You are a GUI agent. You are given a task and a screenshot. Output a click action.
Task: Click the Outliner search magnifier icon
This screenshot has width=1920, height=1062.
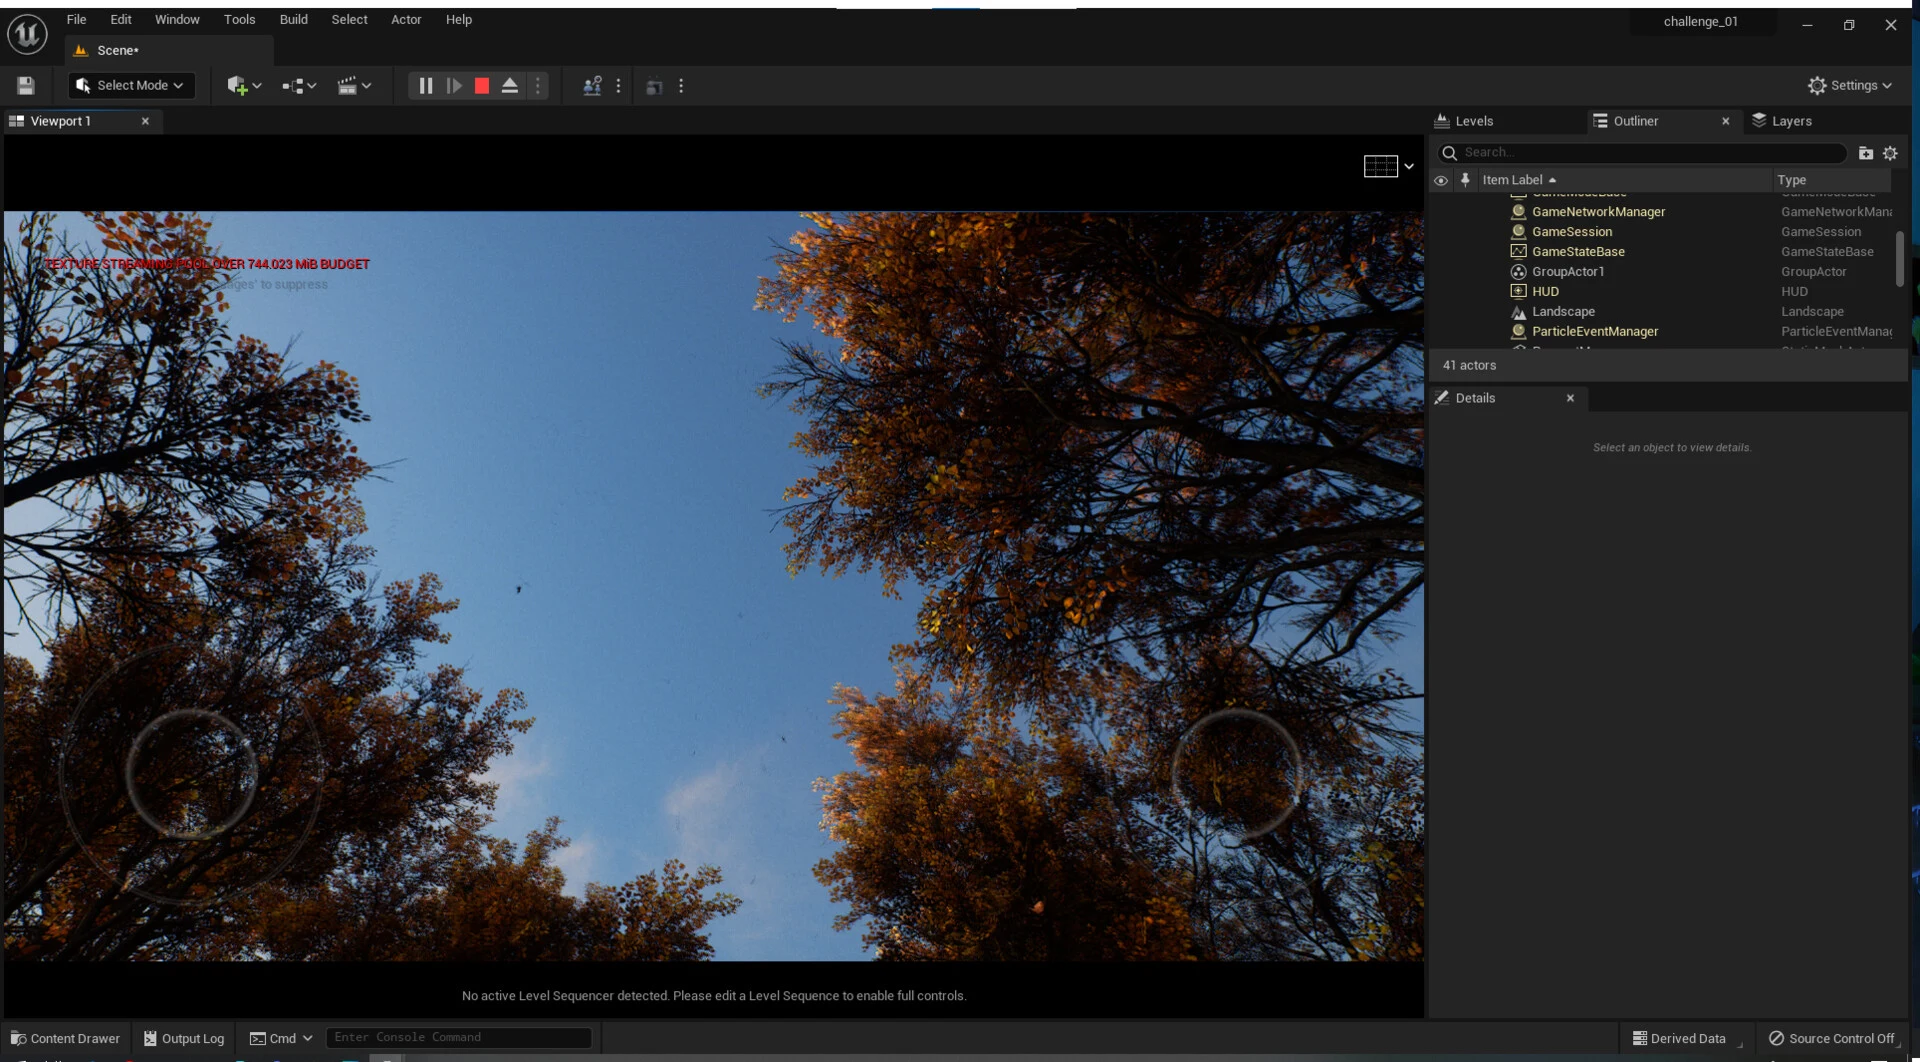pyautogui.click(x=1449, y=153)
